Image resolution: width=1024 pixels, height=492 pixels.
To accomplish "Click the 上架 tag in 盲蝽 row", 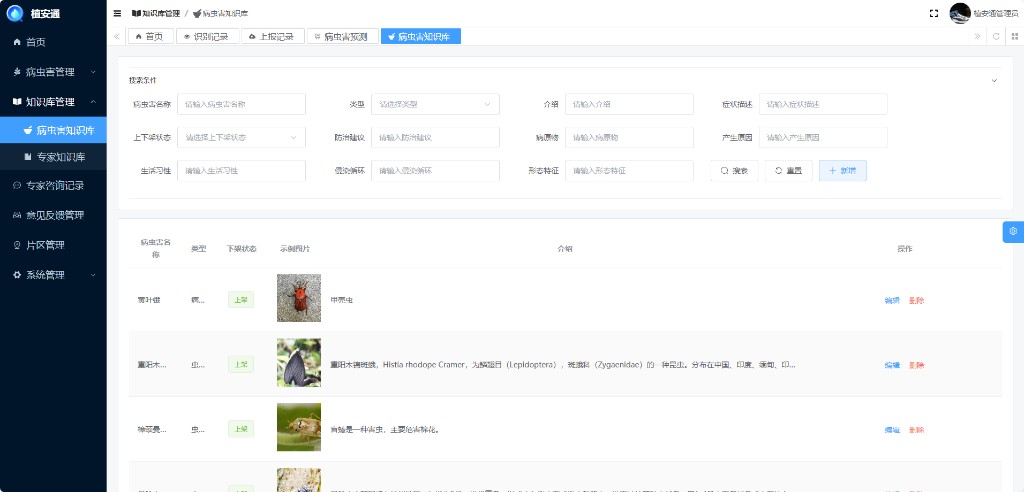I will 241,429.
